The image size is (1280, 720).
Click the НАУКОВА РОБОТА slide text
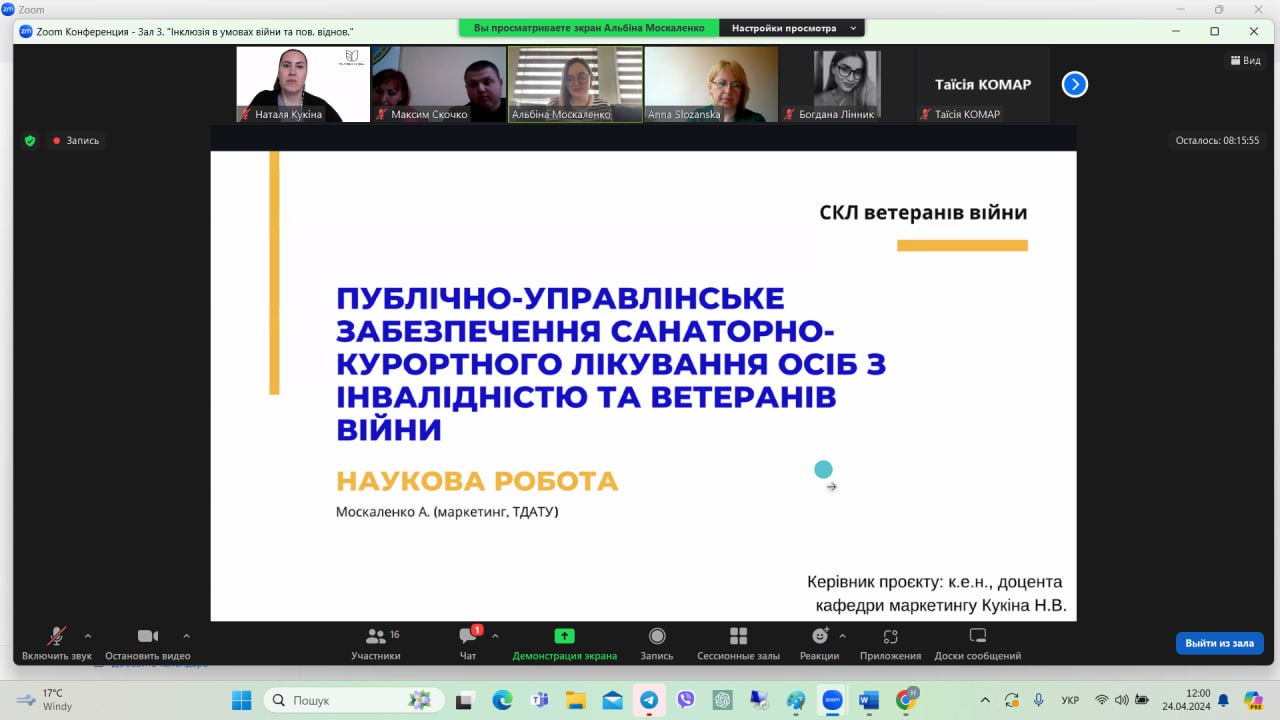tap(477, 481)
